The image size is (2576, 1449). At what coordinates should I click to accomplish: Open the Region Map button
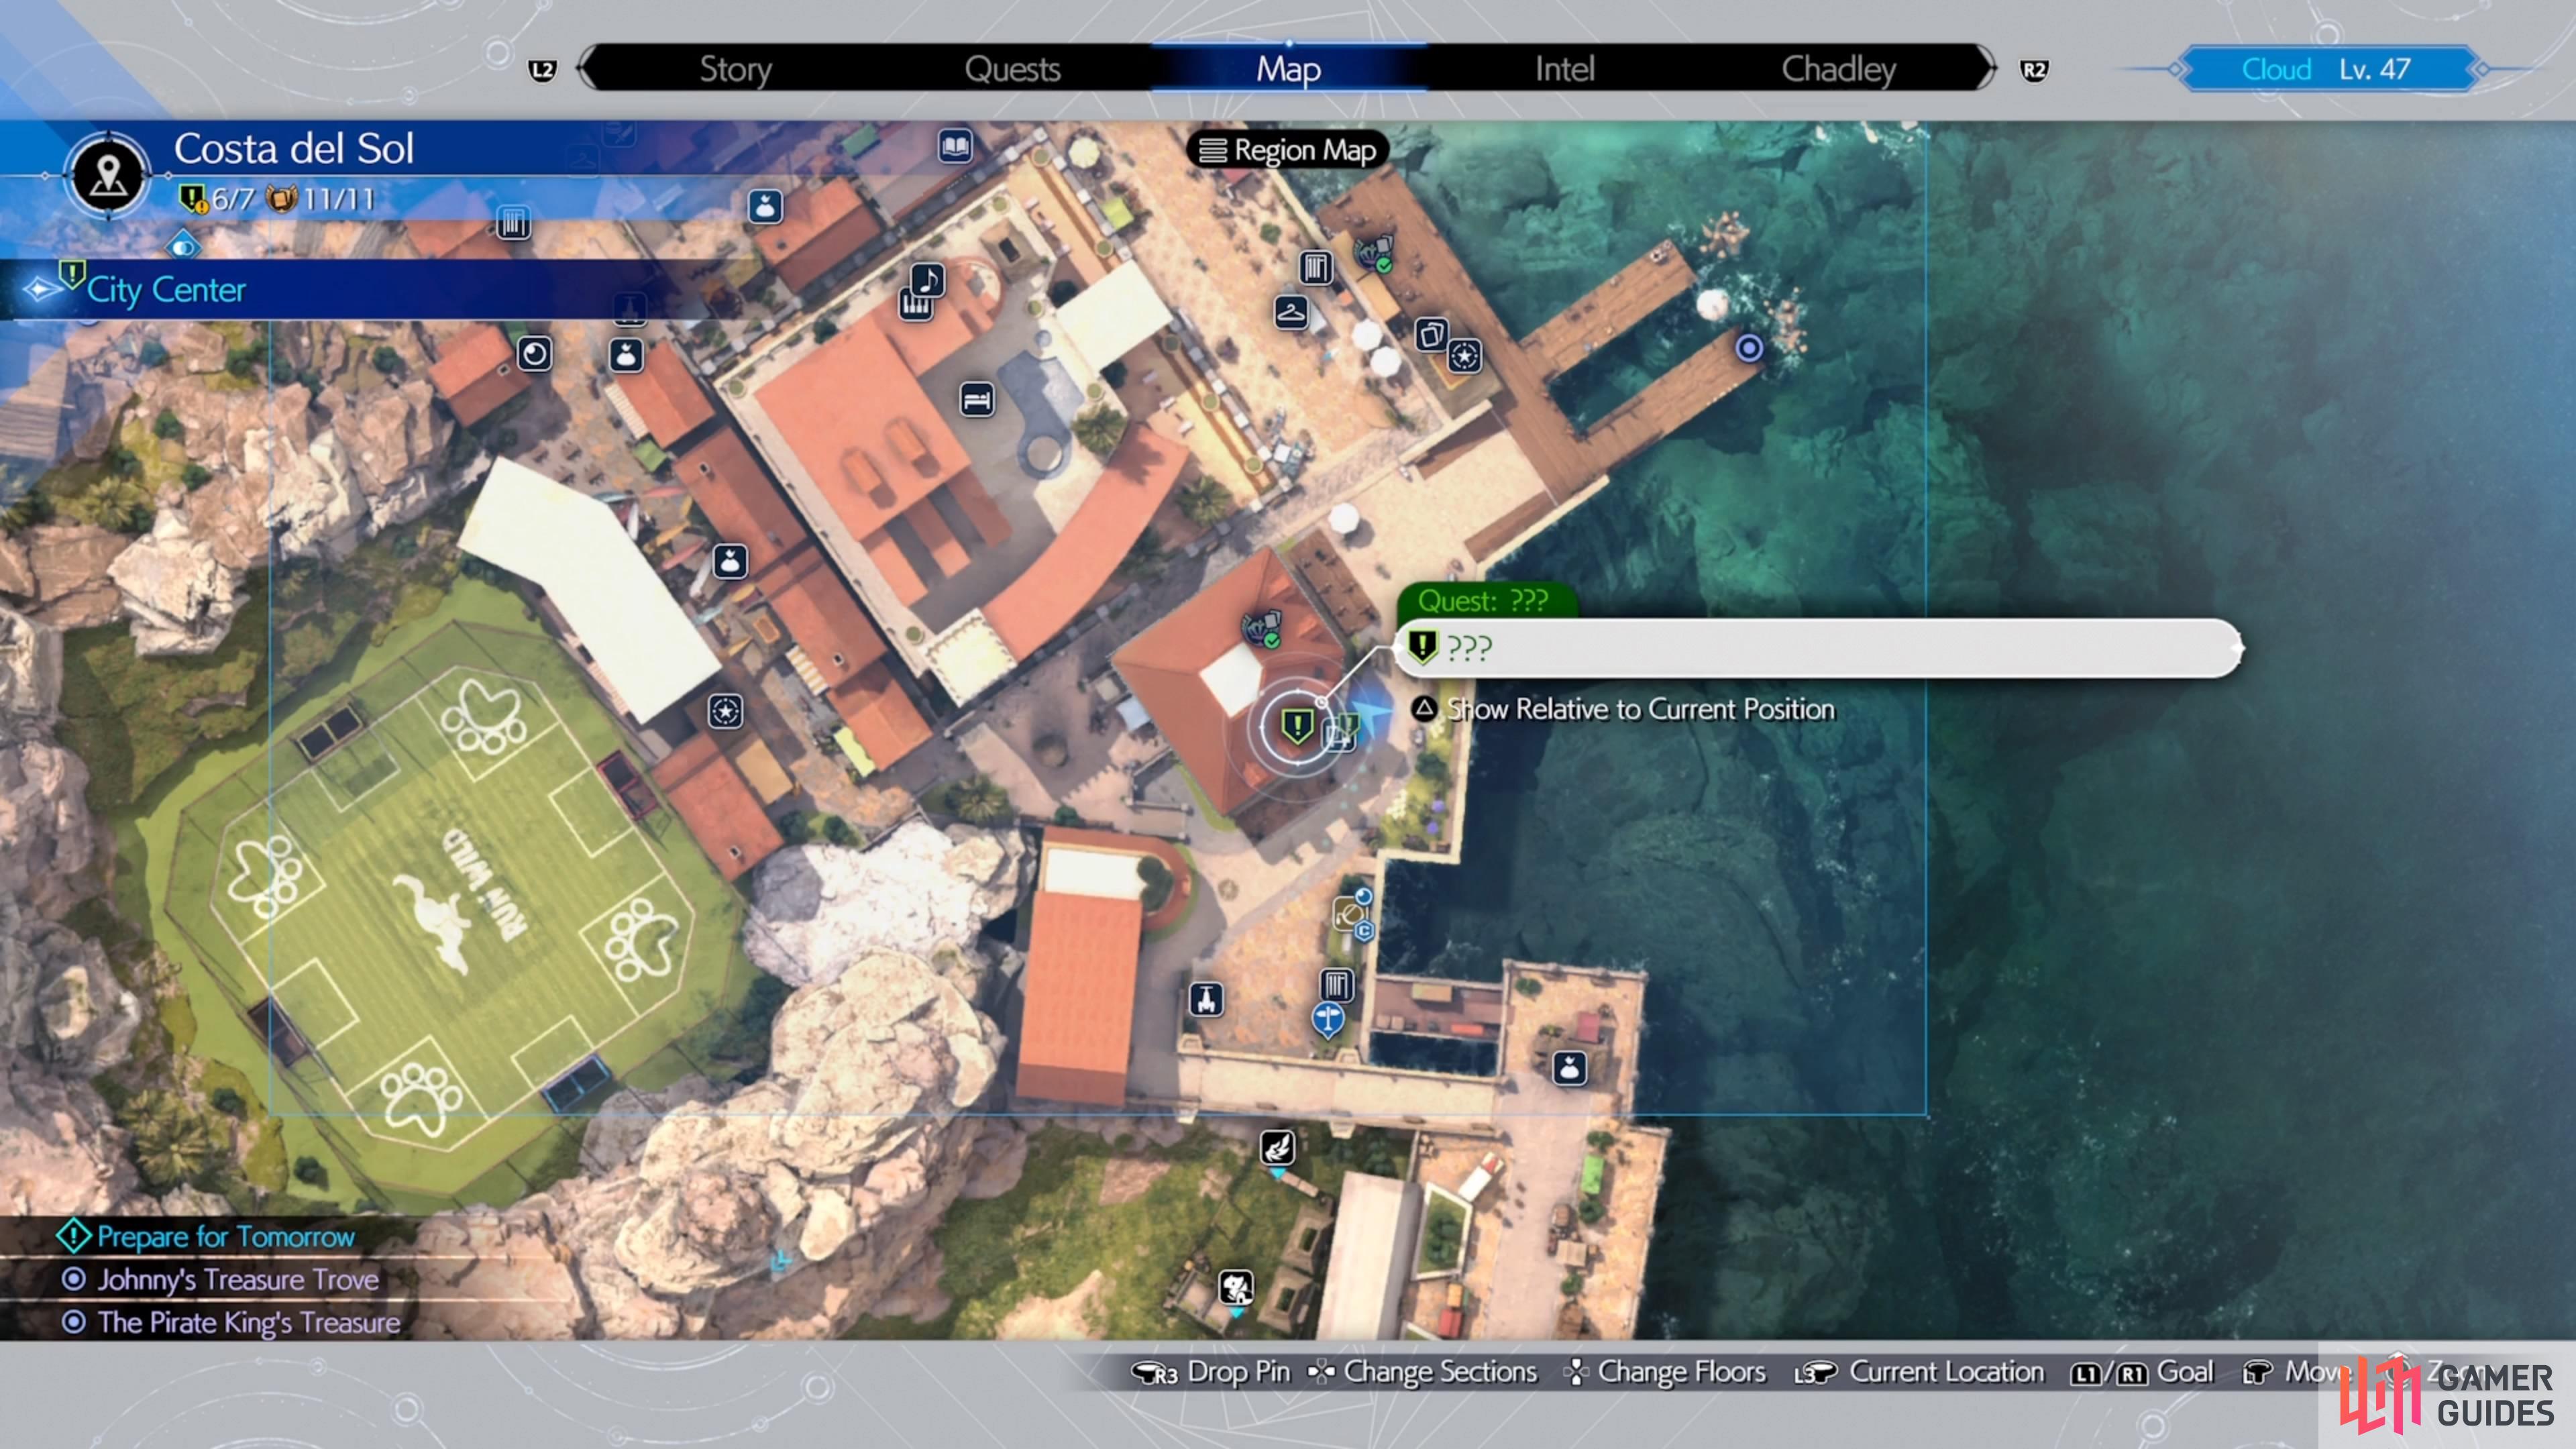coord(1288,150)
